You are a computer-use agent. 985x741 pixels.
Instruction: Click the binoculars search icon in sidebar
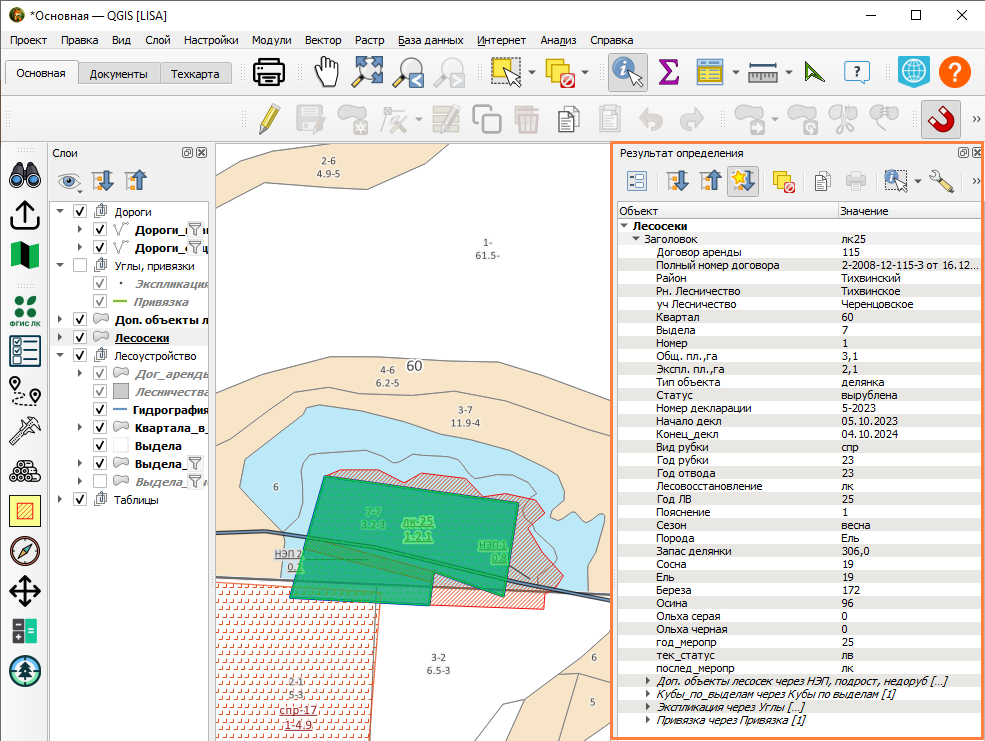(25, 175)
